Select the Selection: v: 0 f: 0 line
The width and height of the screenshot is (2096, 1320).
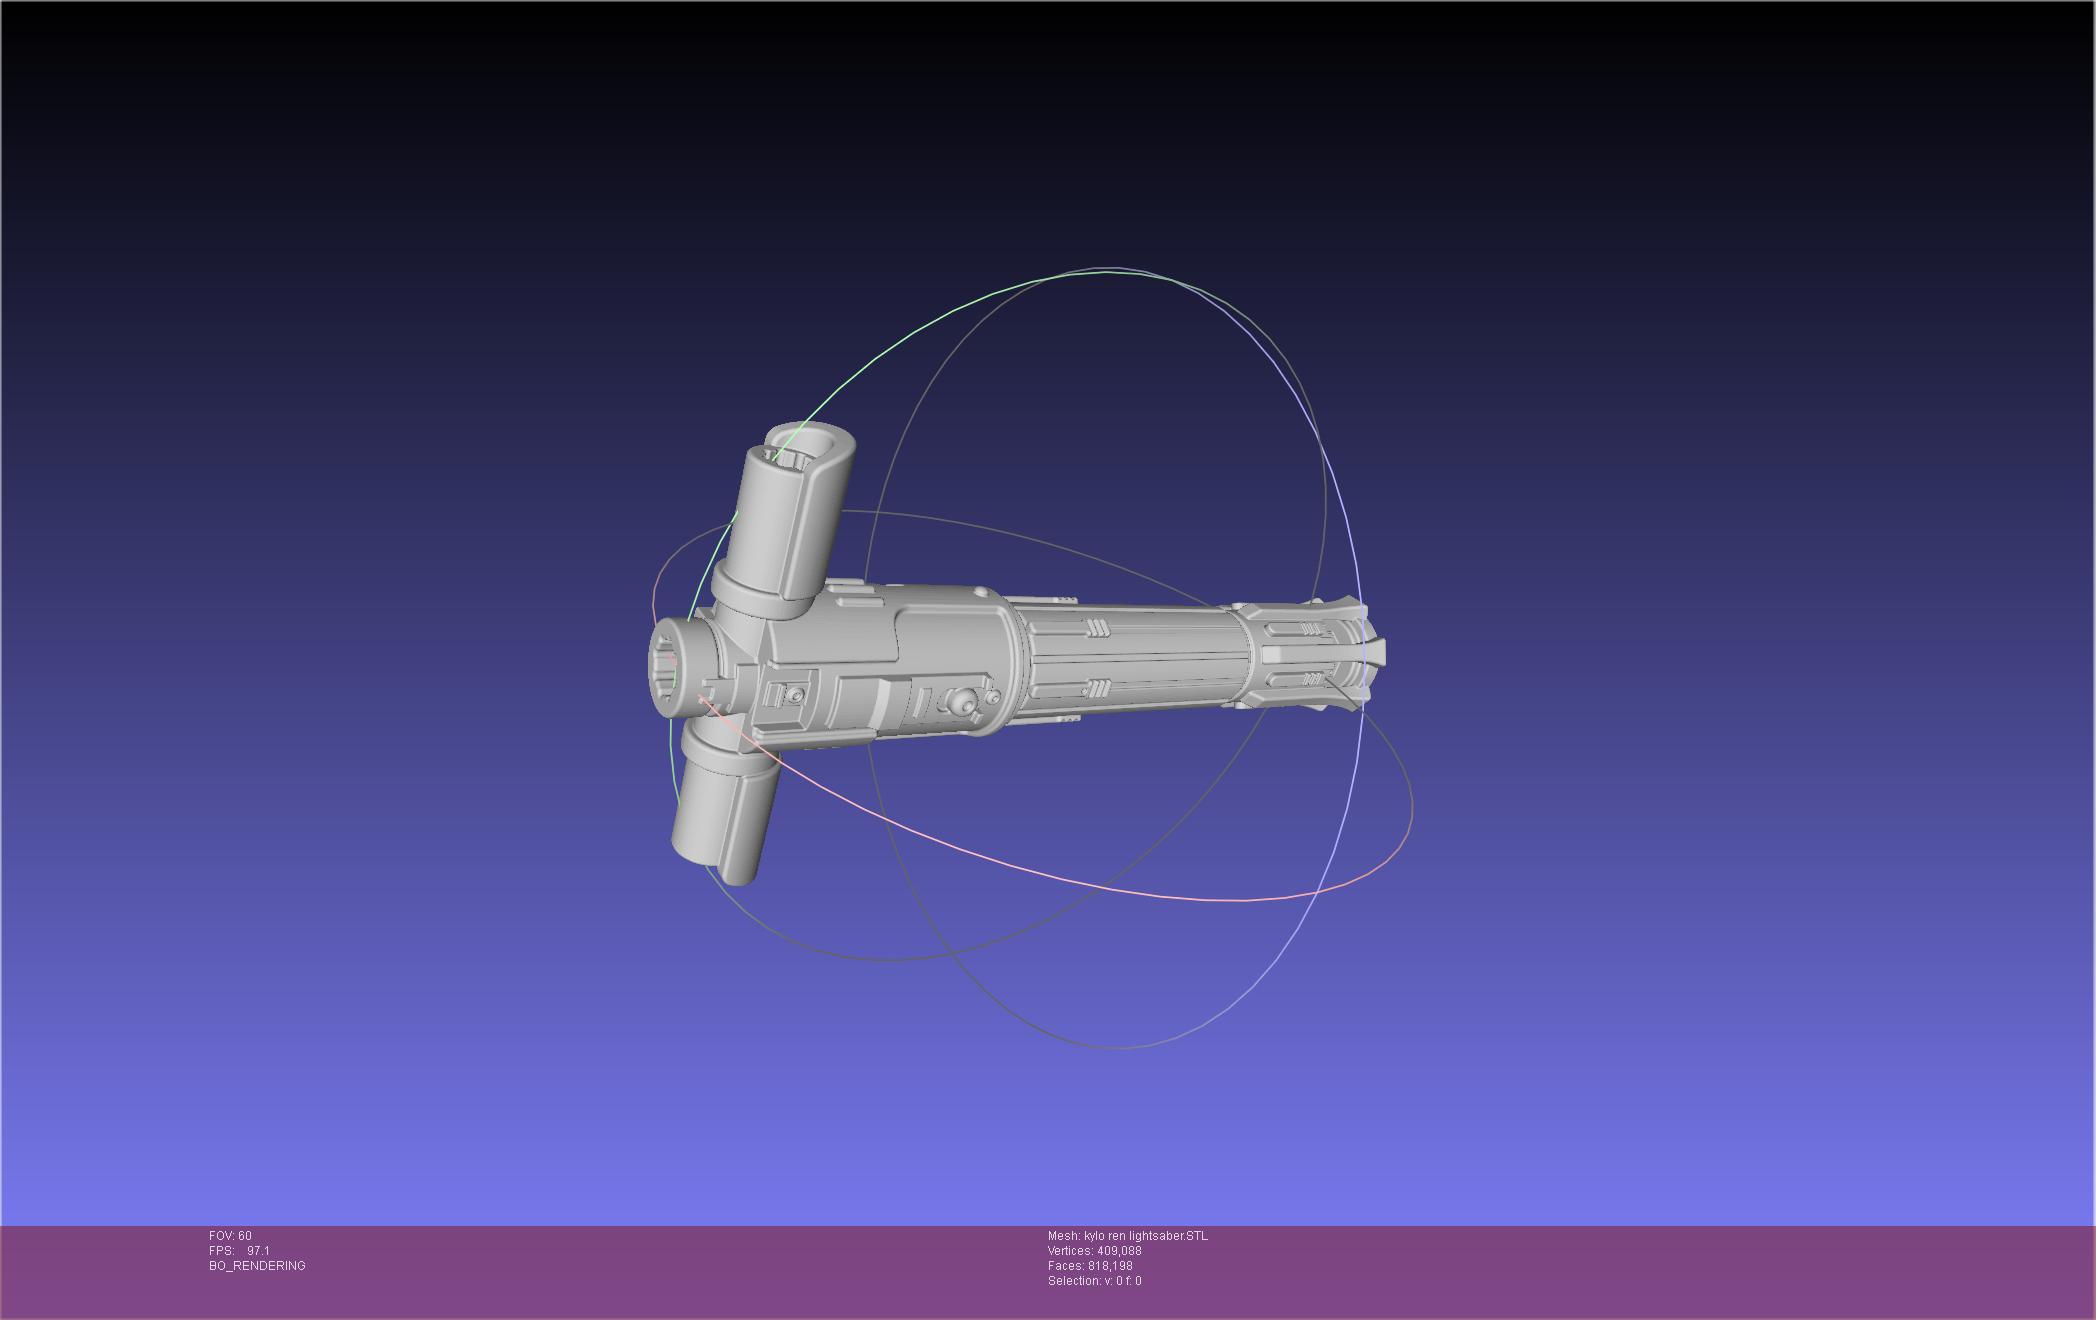[1094, 1281]
